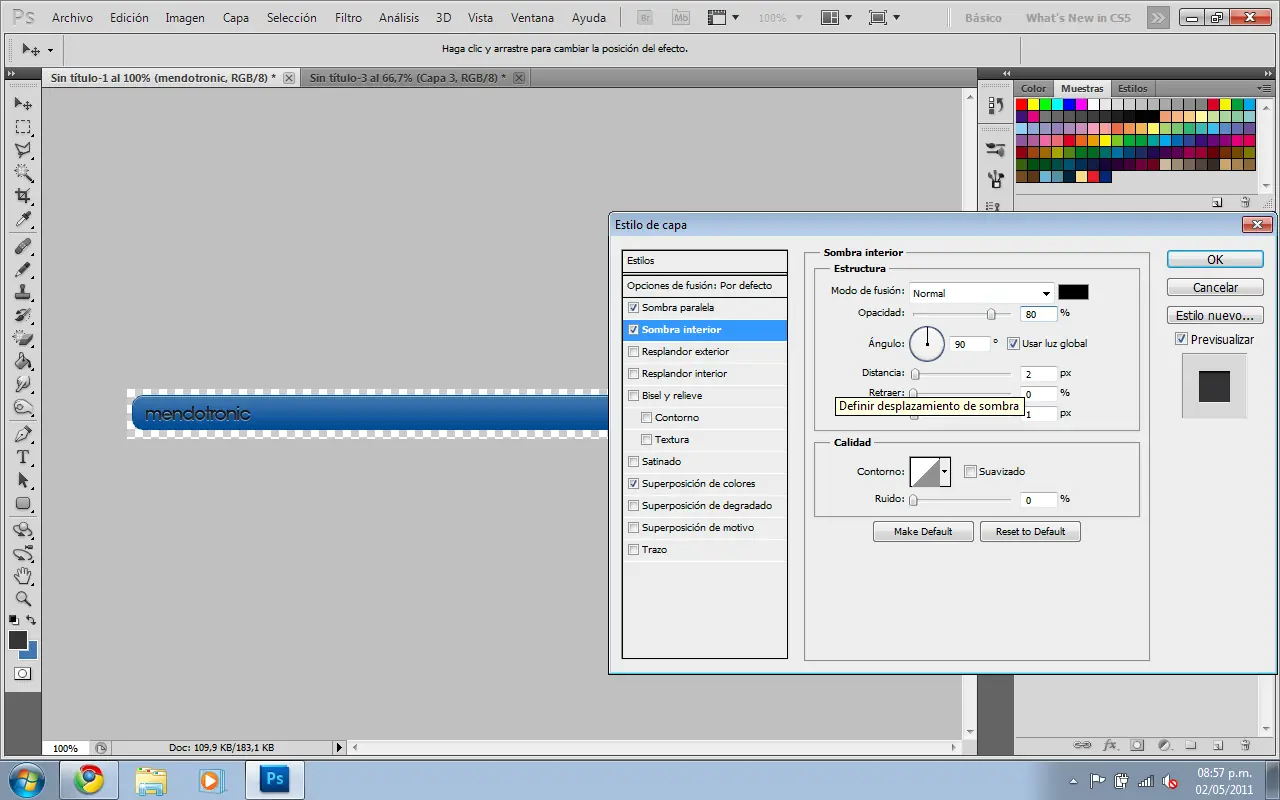Select the Pen tool
Image resolution: width=1280 pixels, height=800 pixels.
[x=23, y=434]
